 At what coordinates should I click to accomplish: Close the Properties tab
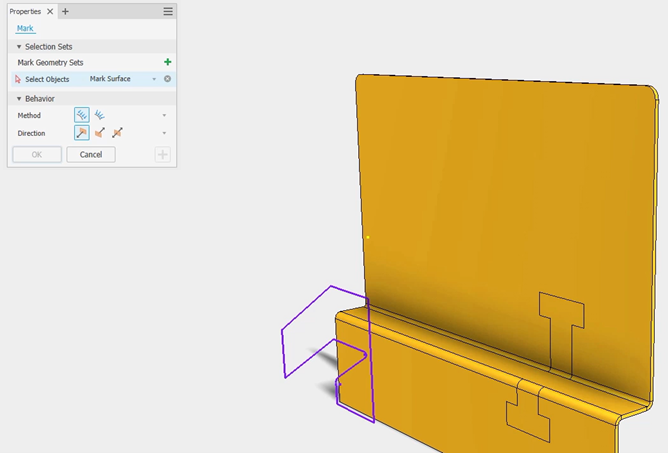point(50,12)
